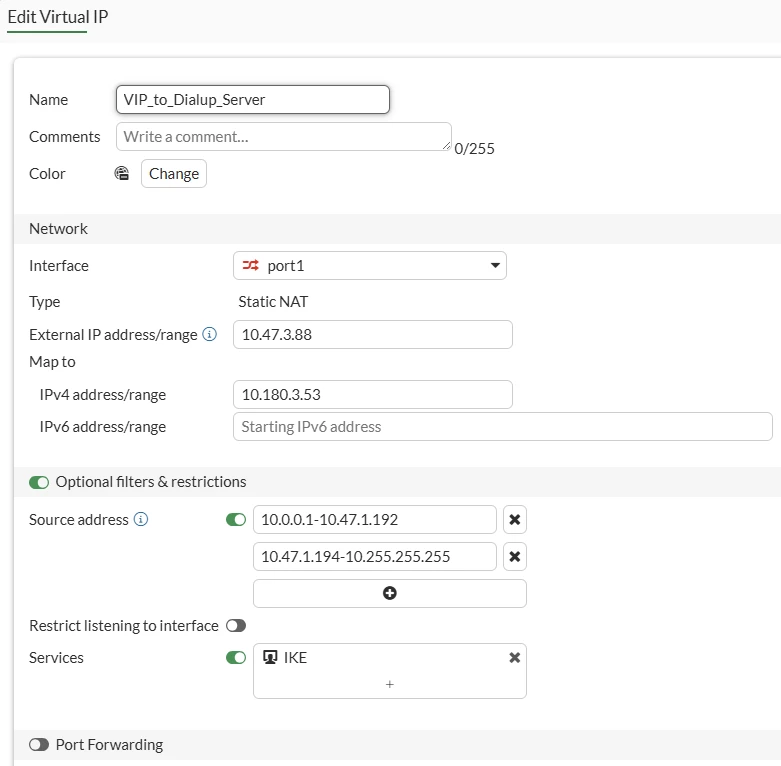
Task: Click the IKE service label
Action: pos(295,657)
